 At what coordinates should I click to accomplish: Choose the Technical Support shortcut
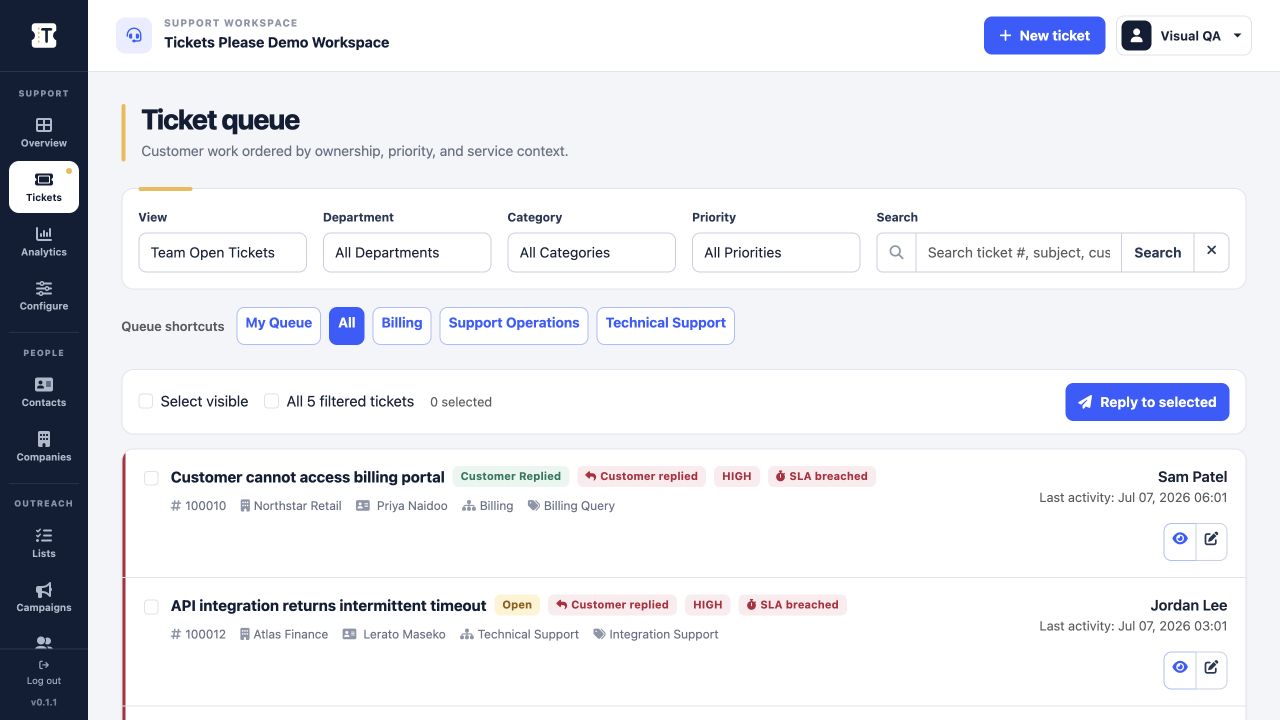(666, 326)
